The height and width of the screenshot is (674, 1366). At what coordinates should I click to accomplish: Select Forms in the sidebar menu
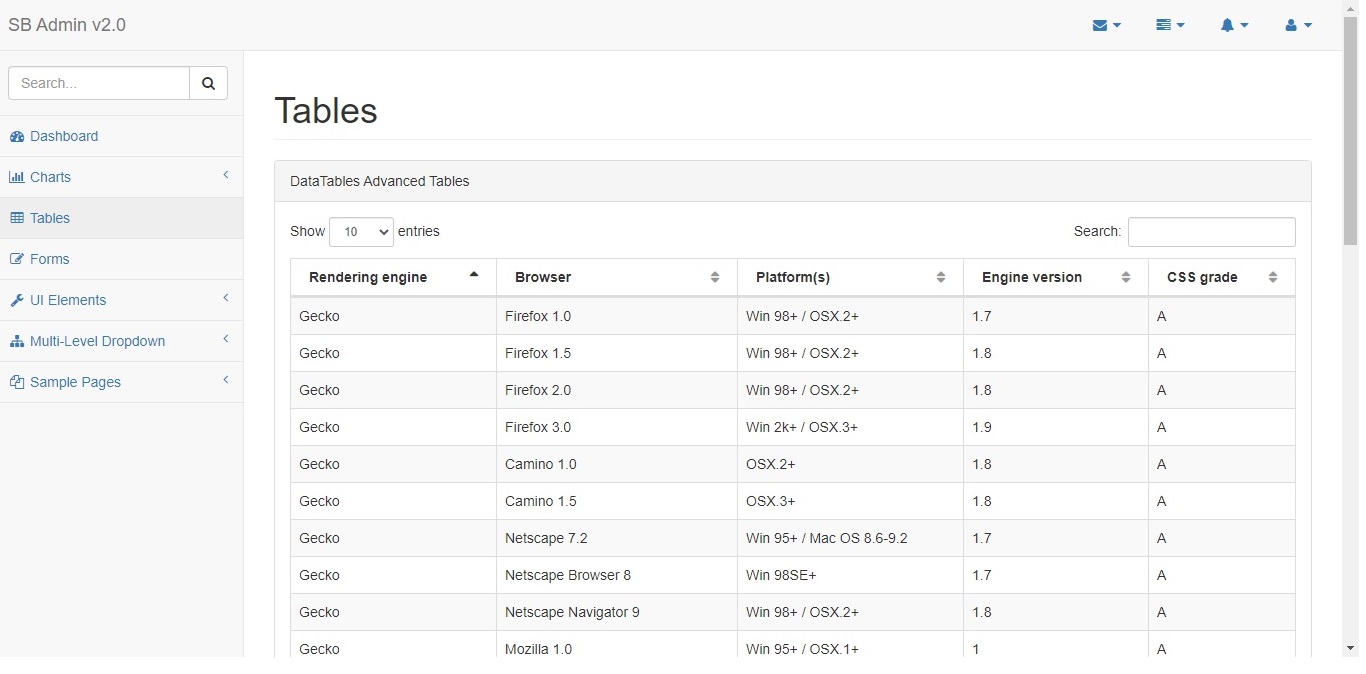47,258
